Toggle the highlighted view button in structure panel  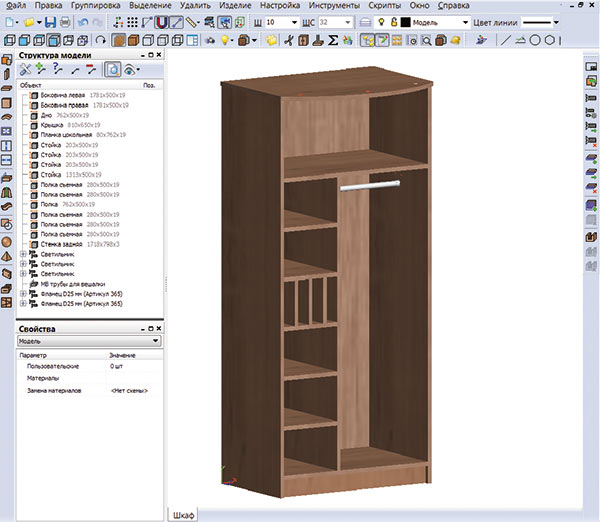click(x=113, y=70)
